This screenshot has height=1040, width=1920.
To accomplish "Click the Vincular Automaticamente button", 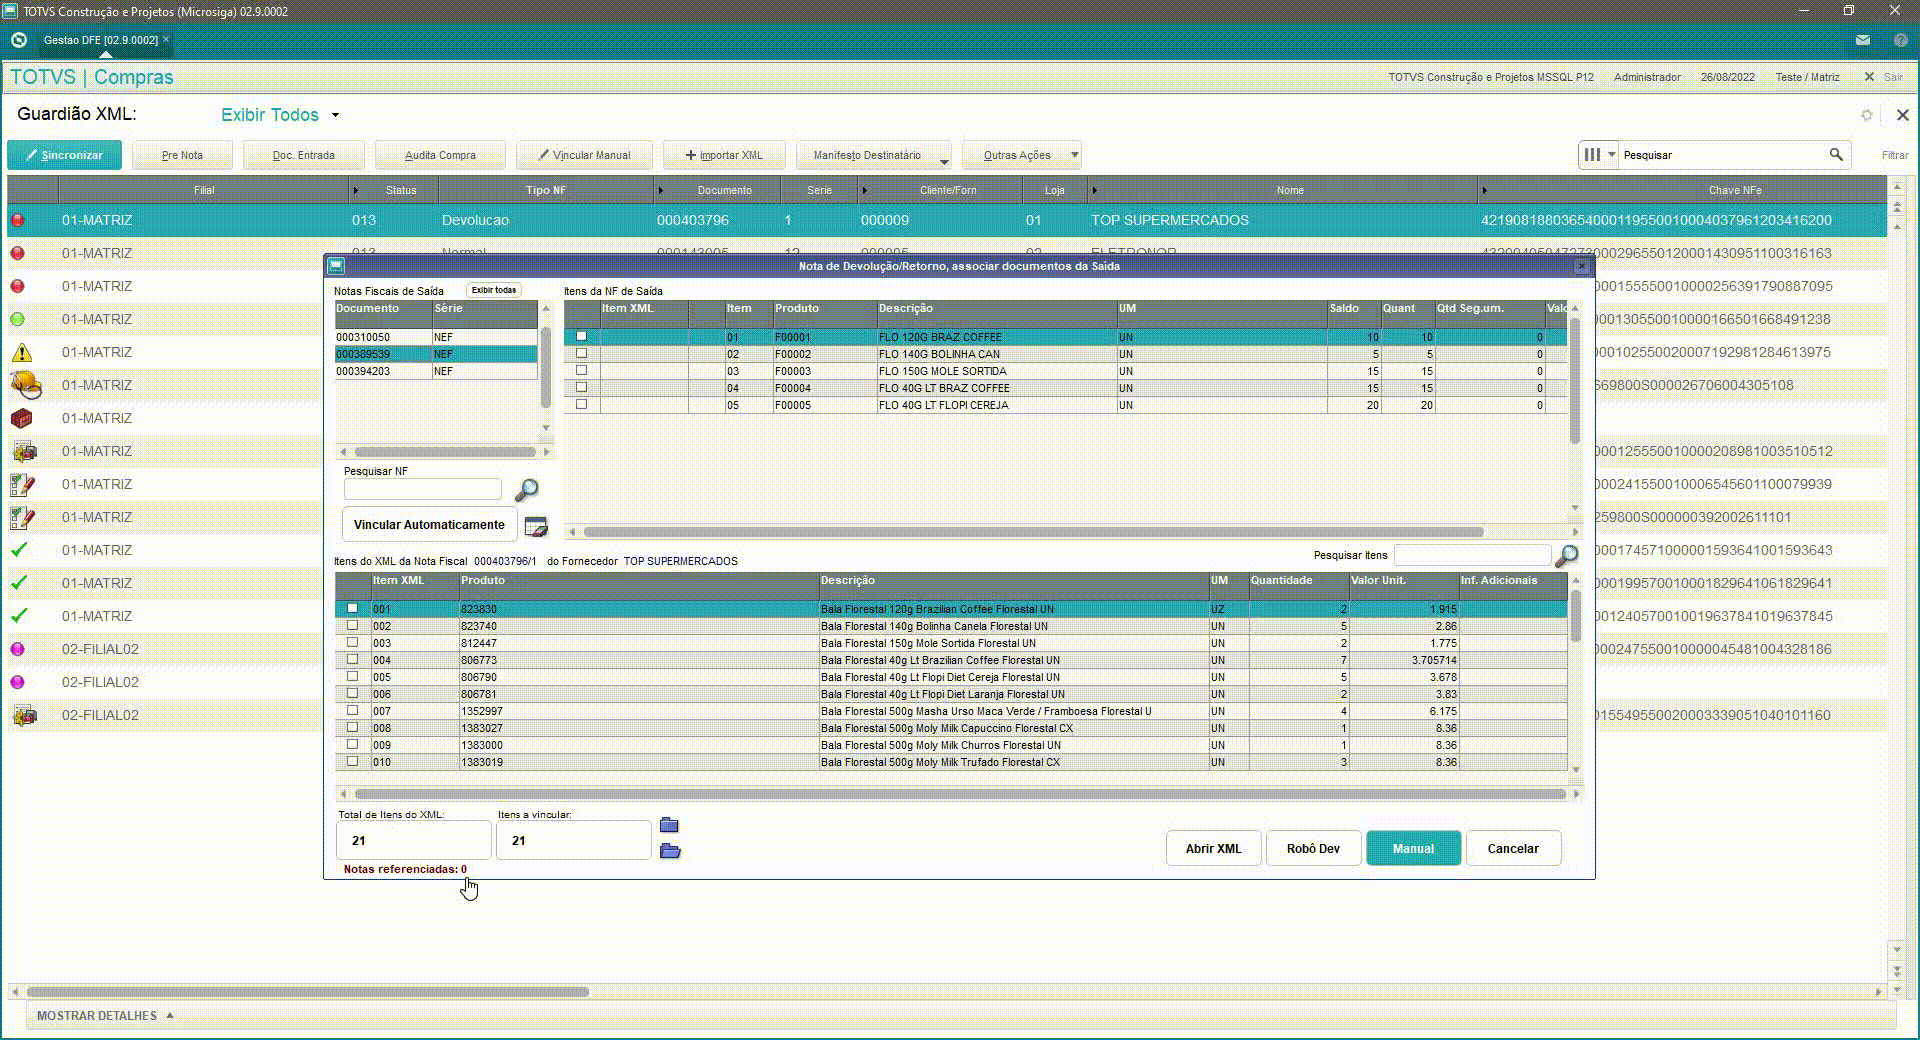I will click(x=429, y=525).
